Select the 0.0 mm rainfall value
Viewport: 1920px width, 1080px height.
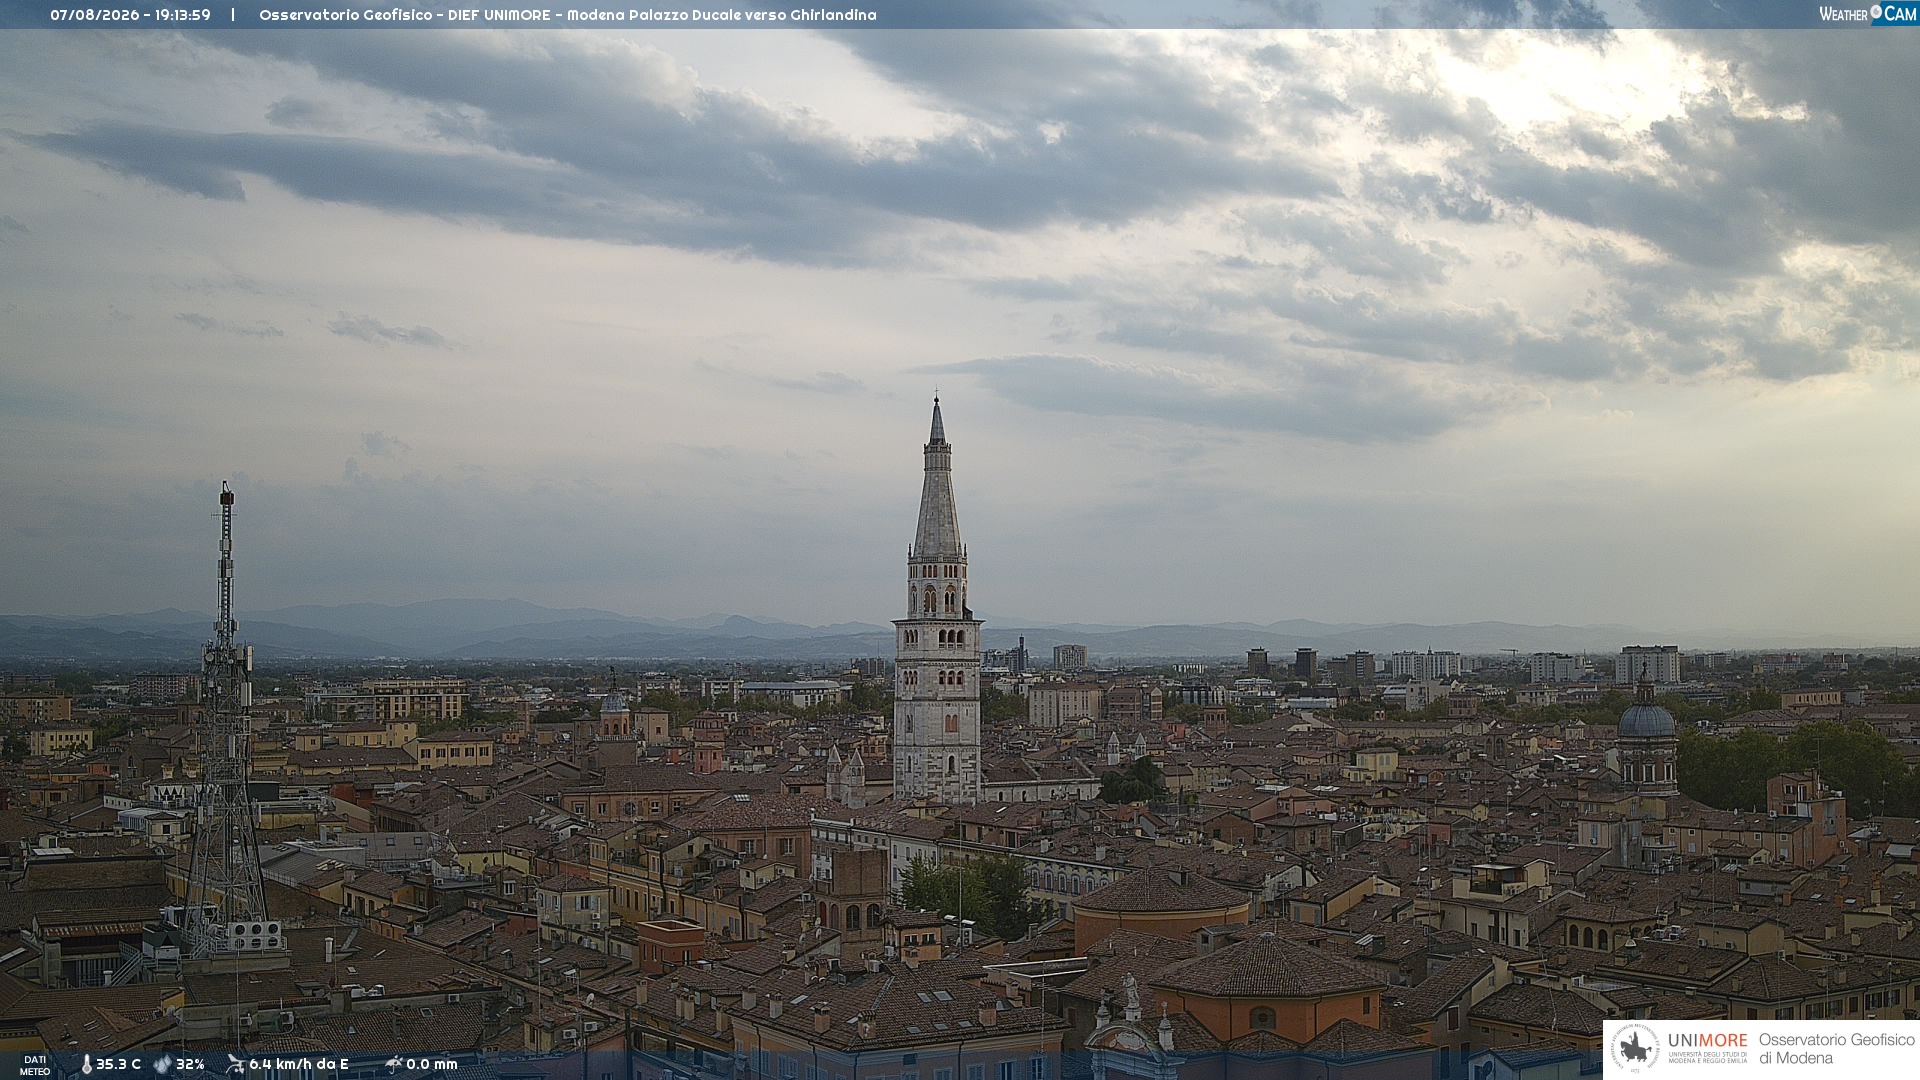[432, 1064]
